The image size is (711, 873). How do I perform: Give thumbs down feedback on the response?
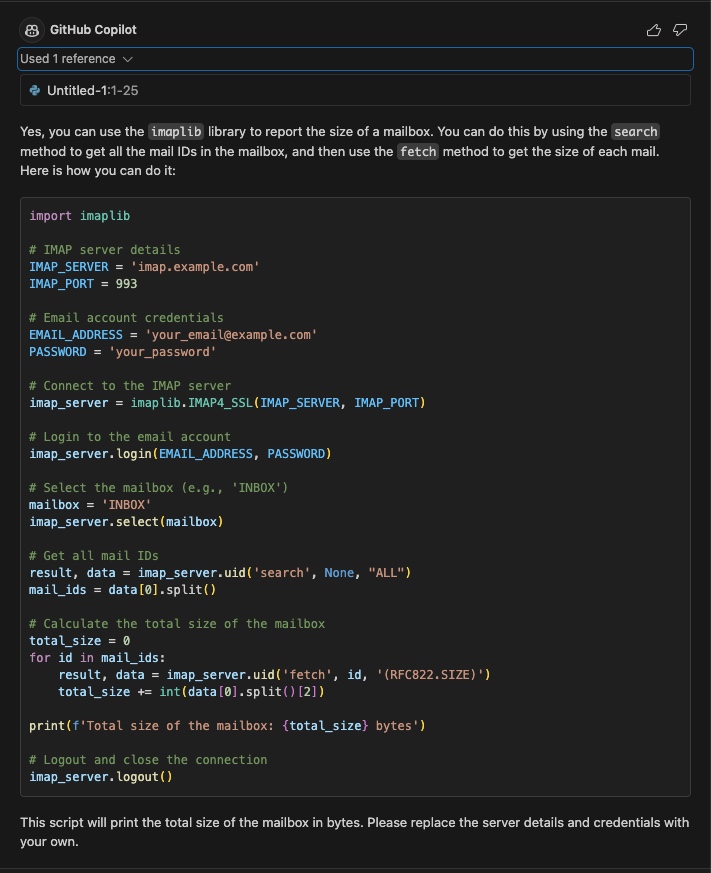[680, 30]
